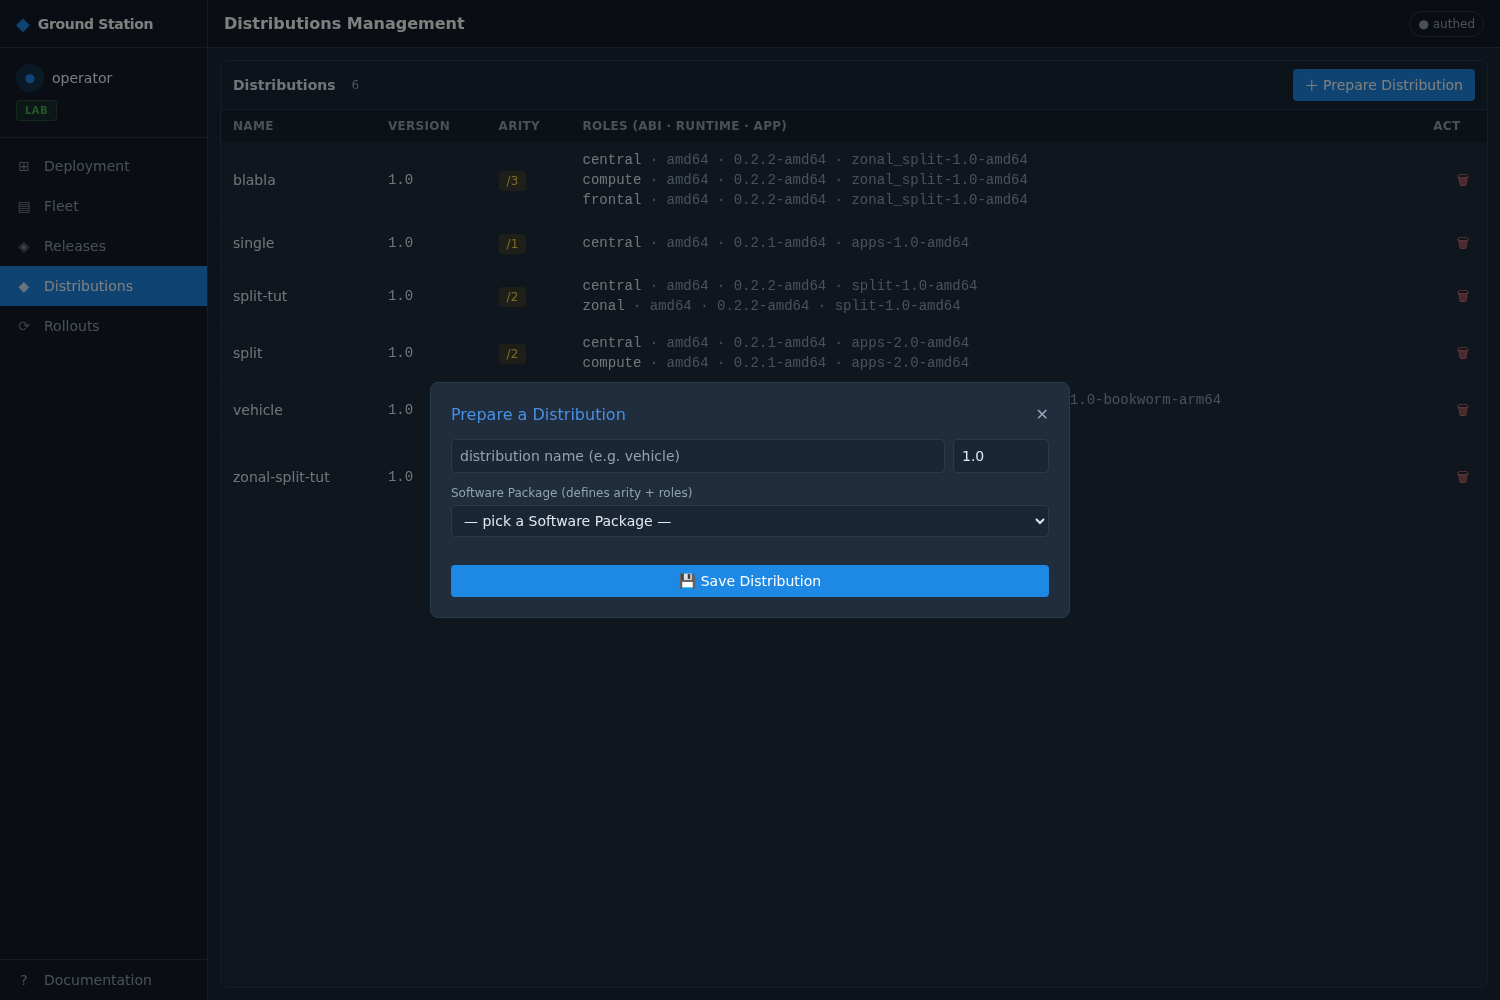Click the authed status badge
The width and height of the screenshot is (1500, 1000).
pos(1446,24)
